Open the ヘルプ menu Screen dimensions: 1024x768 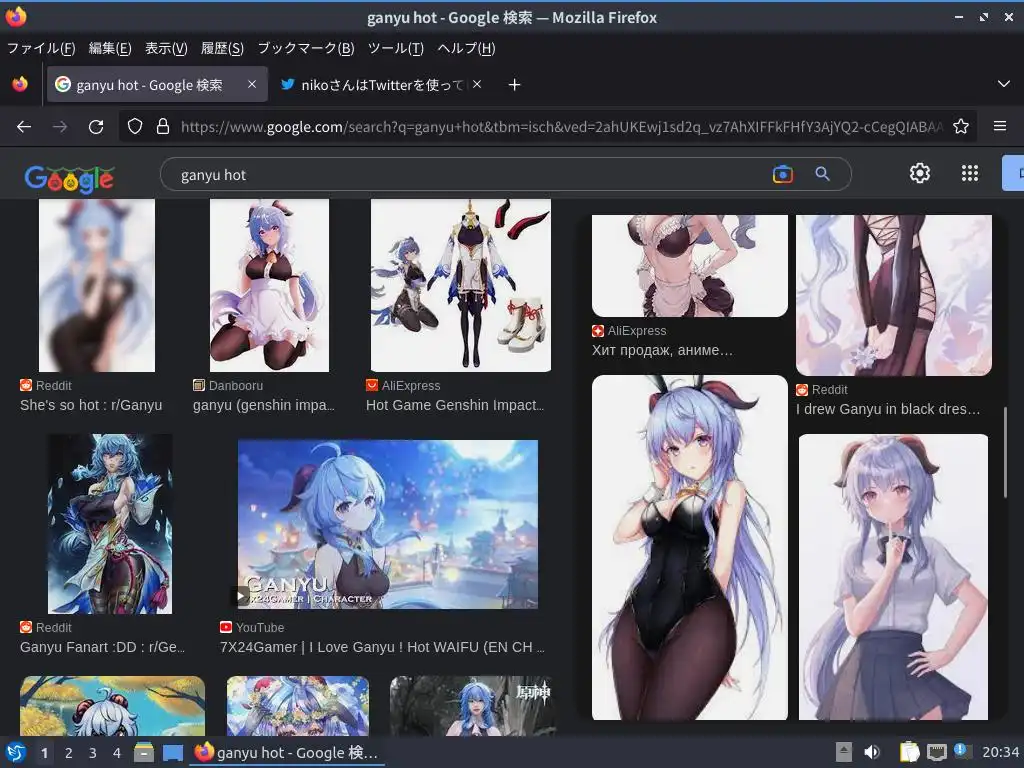(466, 48)
